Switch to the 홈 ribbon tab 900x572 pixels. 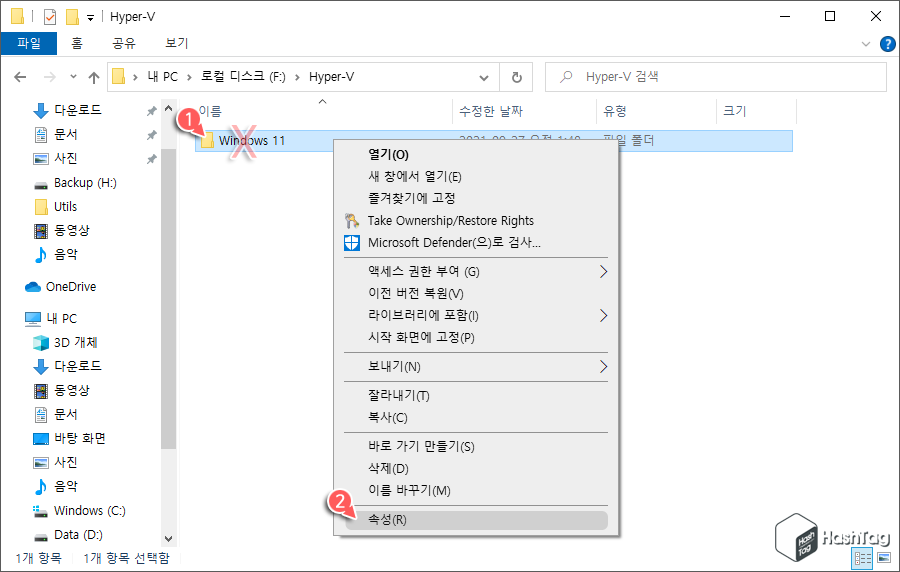76,43
